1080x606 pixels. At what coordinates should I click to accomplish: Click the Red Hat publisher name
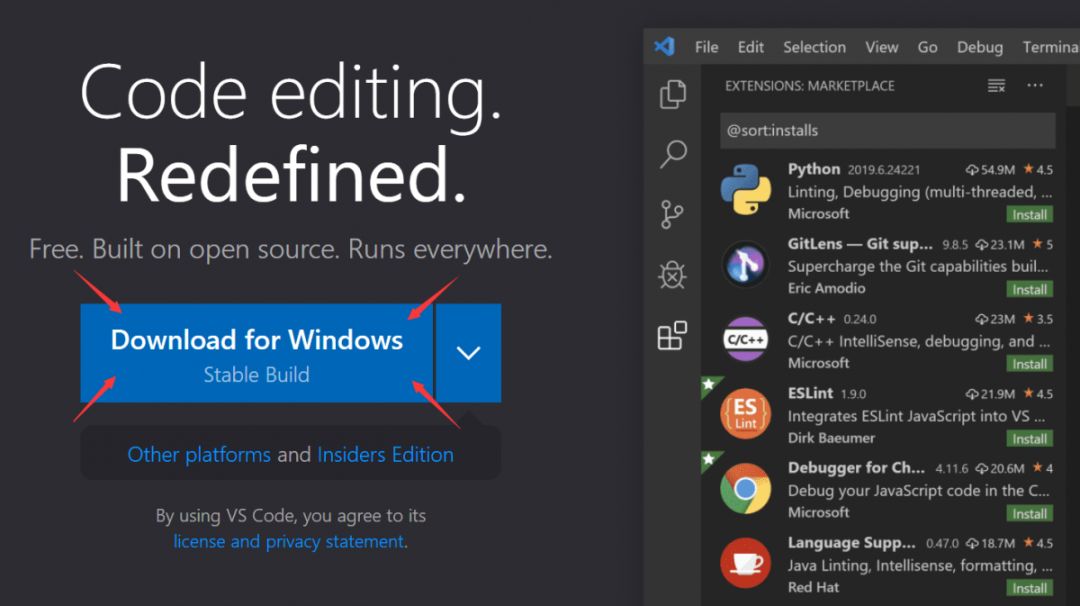(813, 587)
